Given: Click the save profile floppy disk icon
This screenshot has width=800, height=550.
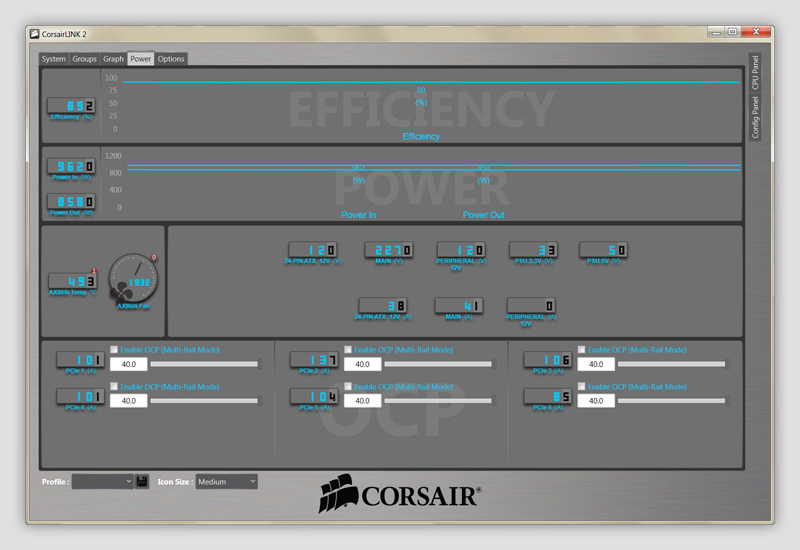Looking at the screenshot, I should tap(143, 481).
